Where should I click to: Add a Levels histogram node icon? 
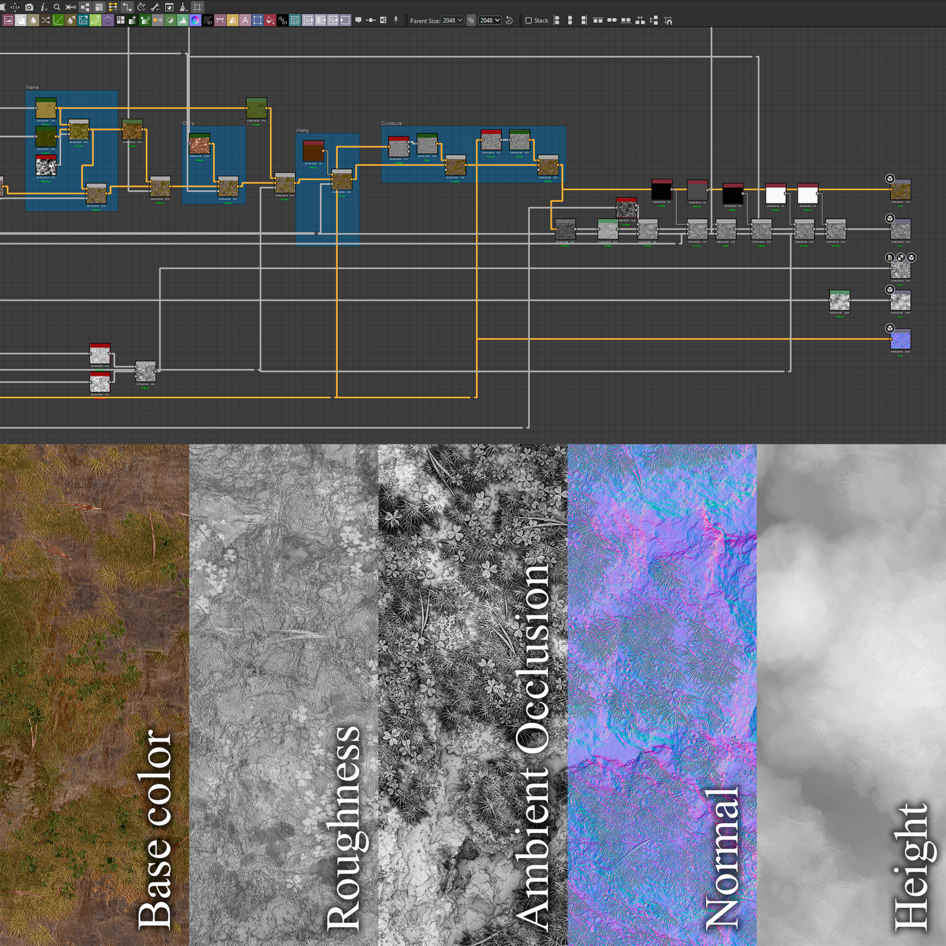[182, 20]
